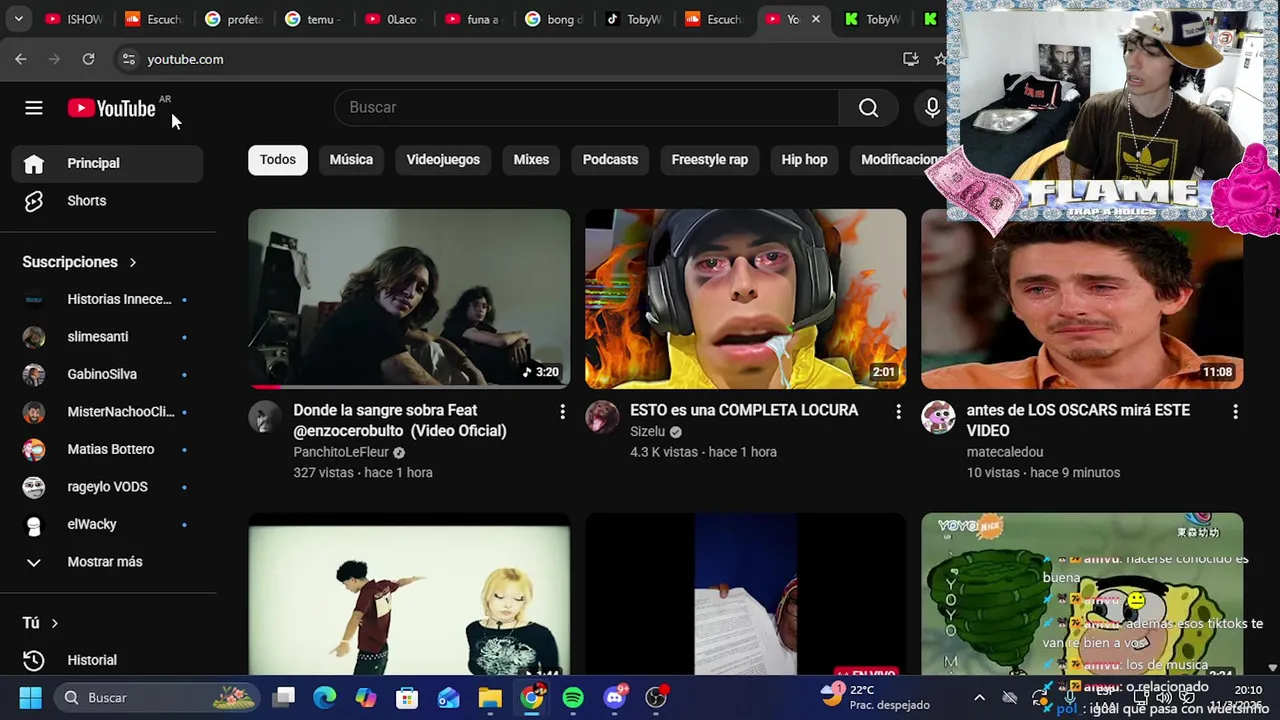
Task: Open Shorts from sidebar
Action: [107, 201]
